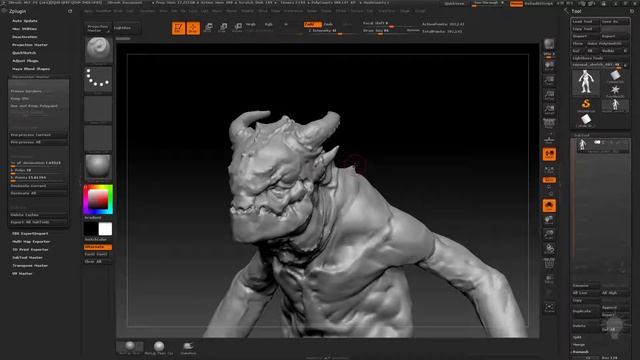Expand the Misc Utilities plugin section
This screenshot has height=360, width=640.
click(x=24, y=29)
